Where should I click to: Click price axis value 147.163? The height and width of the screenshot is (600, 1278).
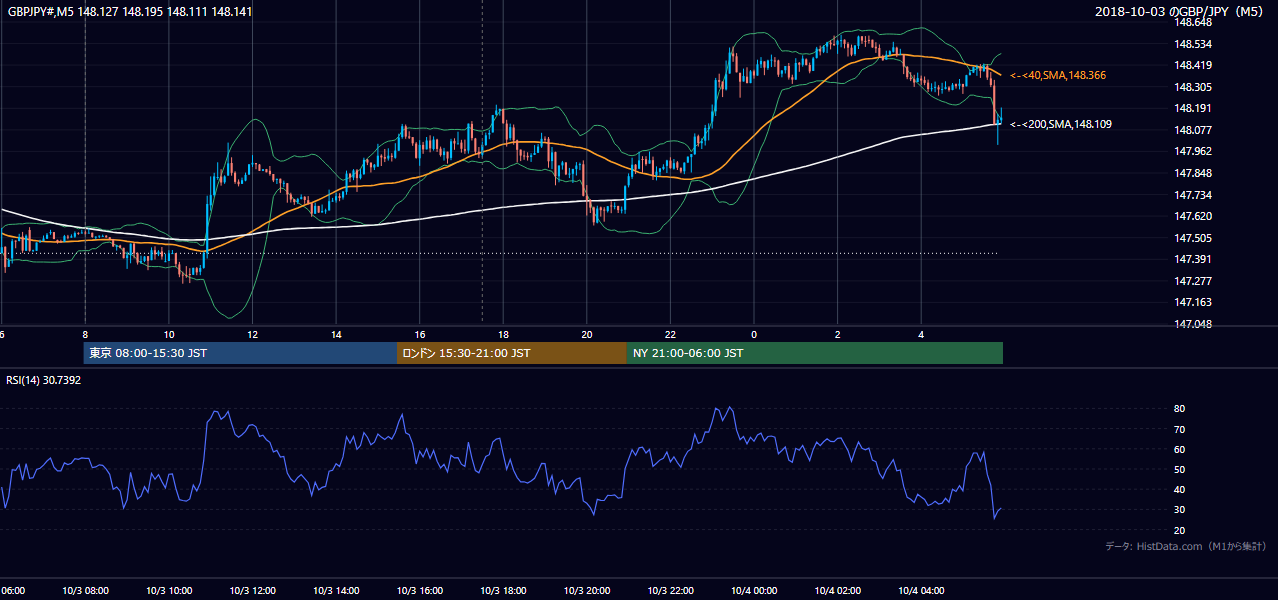click(x=1192, y=302)
